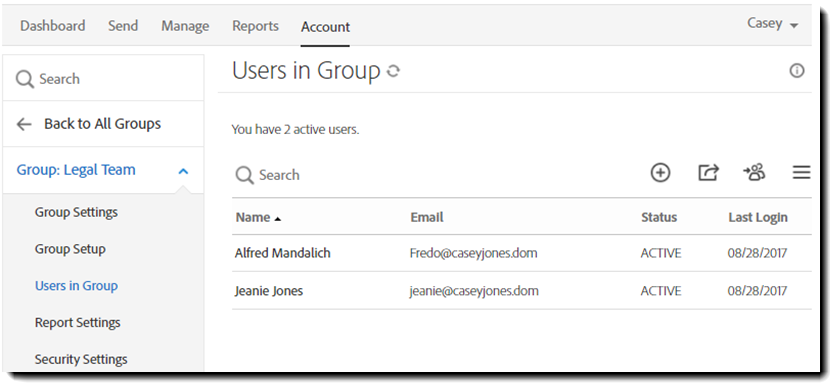Click the add user plus icon

[660, 173]
